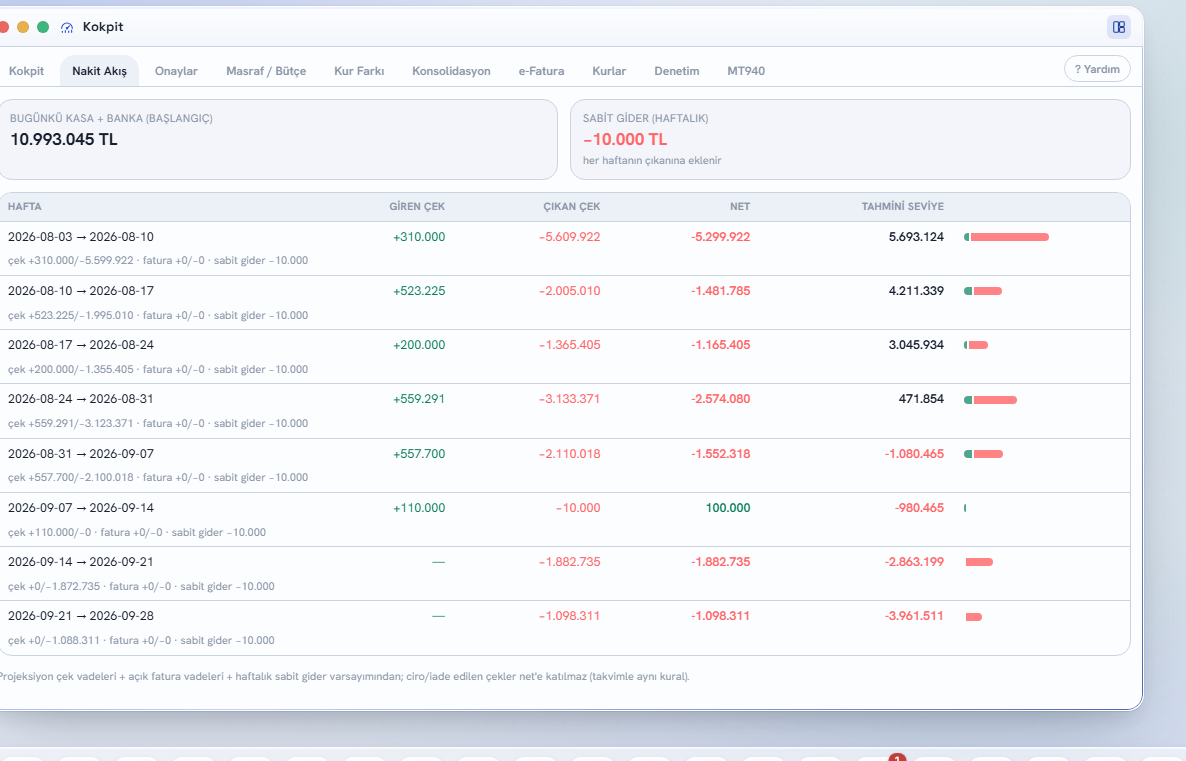The width and height of the screenshot is (1186, 761).
Task: Select week 2026-08-10 → 2026-08-17 row
Action: [565, 303]
